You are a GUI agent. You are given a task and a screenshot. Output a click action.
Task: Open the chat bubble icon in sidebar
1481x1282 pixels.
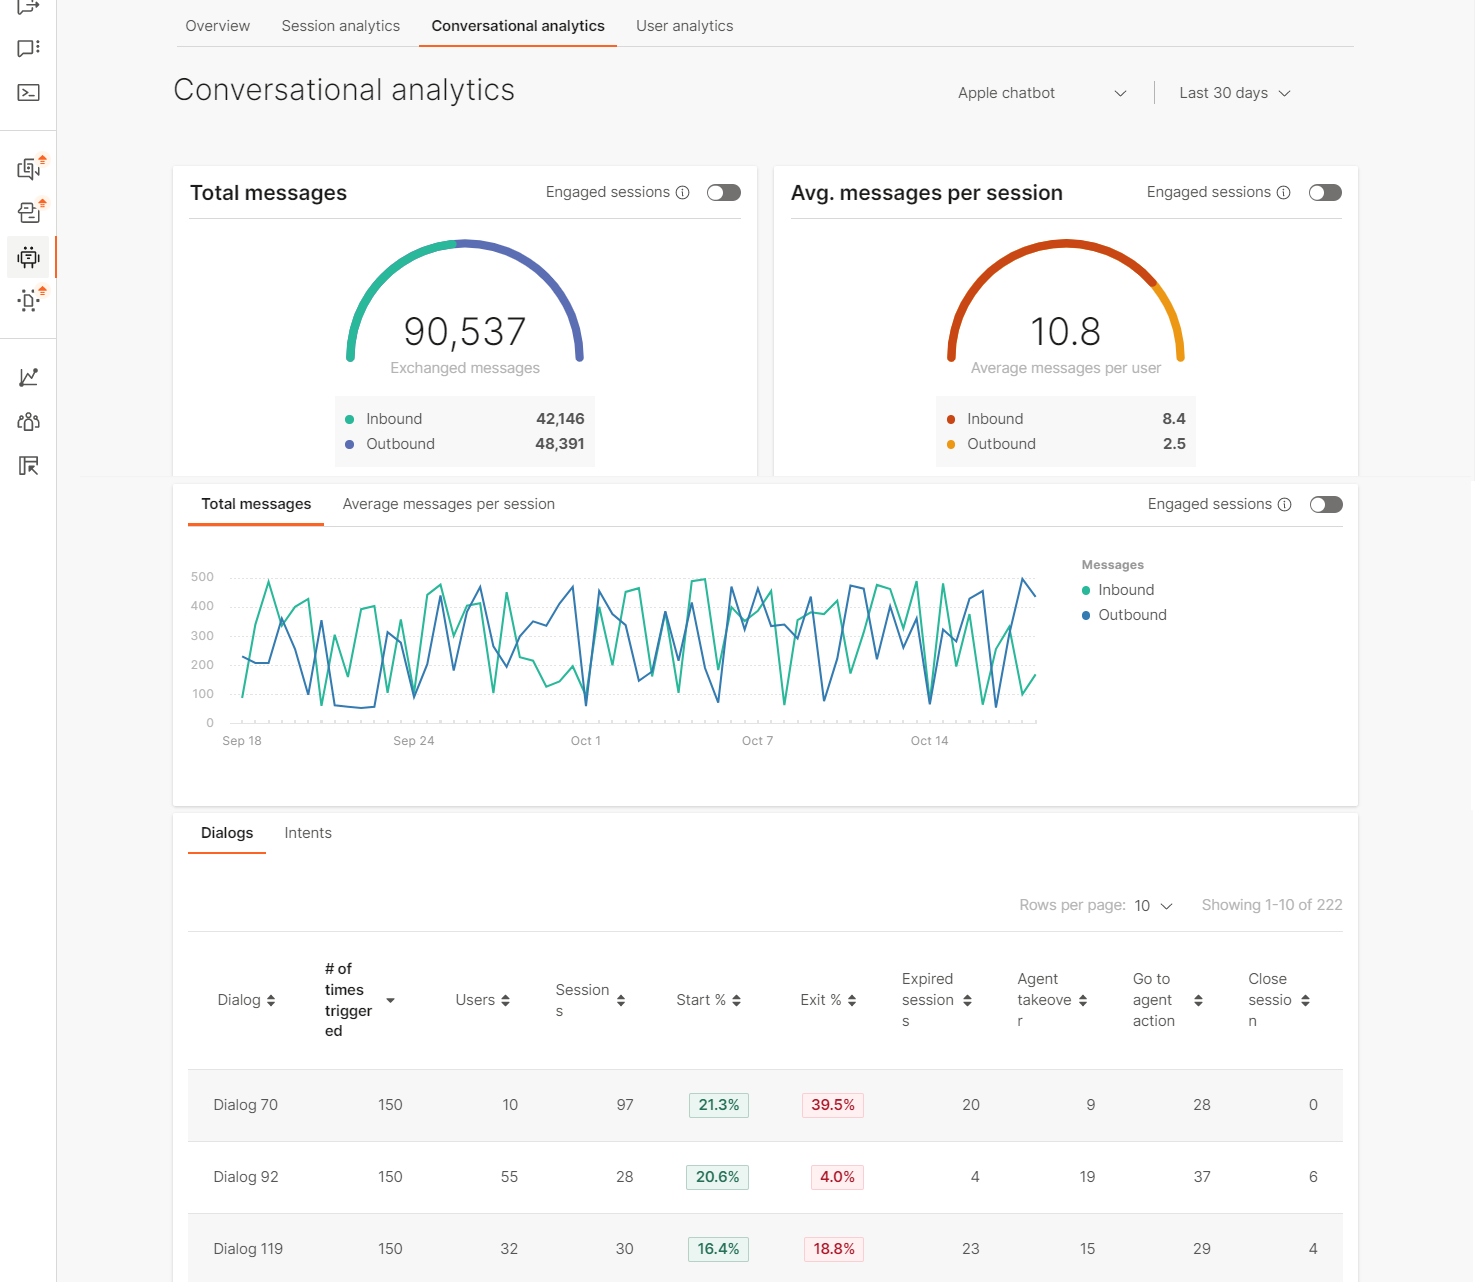28,48
